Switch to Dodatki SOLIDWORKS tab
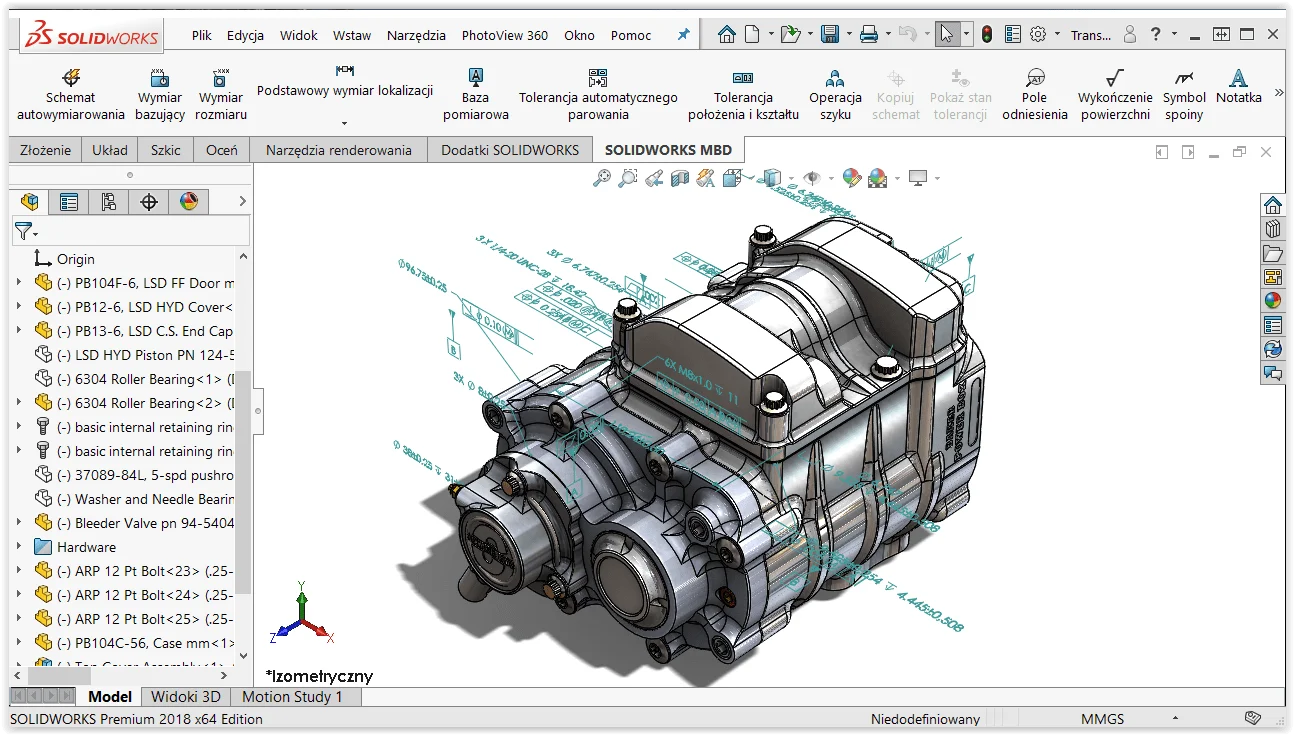This screenshot has height=735, width=1294. (x=510, y=150)
